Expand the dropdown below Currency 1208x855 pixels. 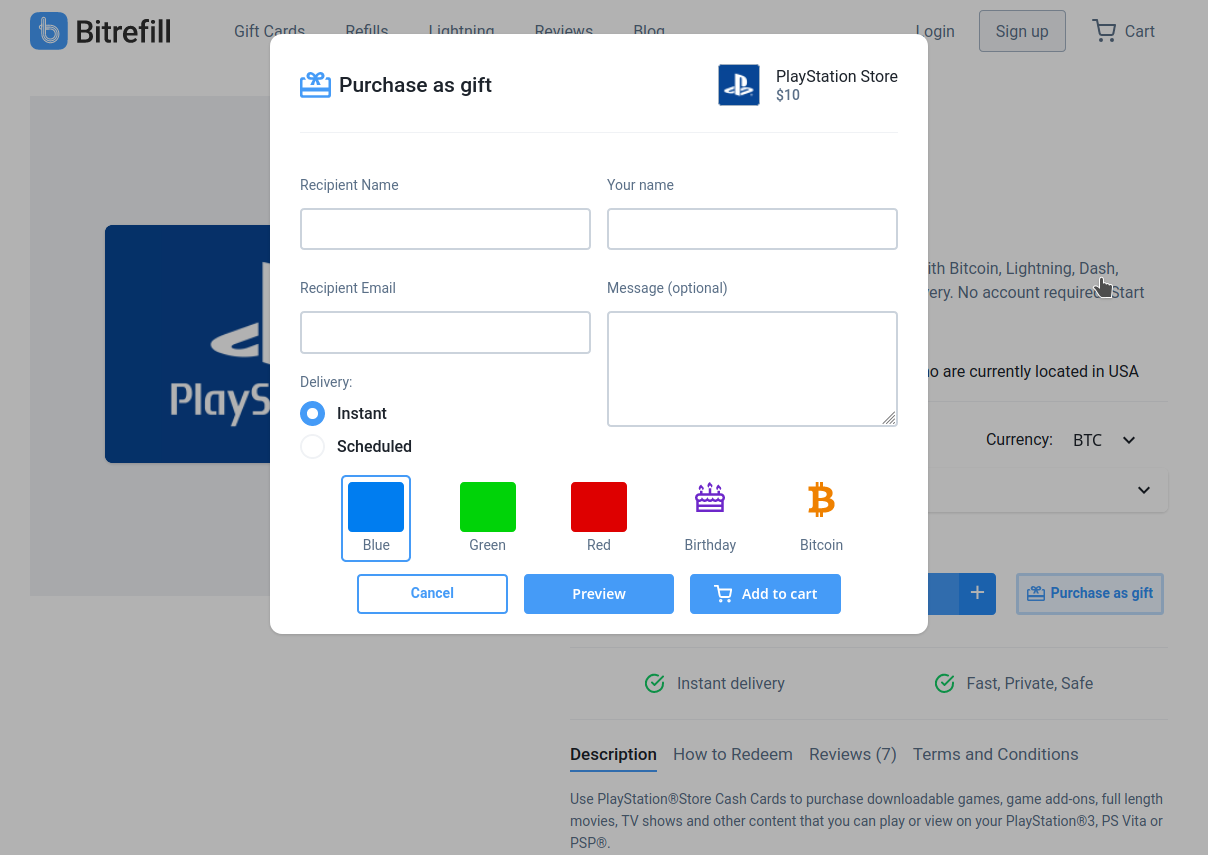(x=1144, y=490)
